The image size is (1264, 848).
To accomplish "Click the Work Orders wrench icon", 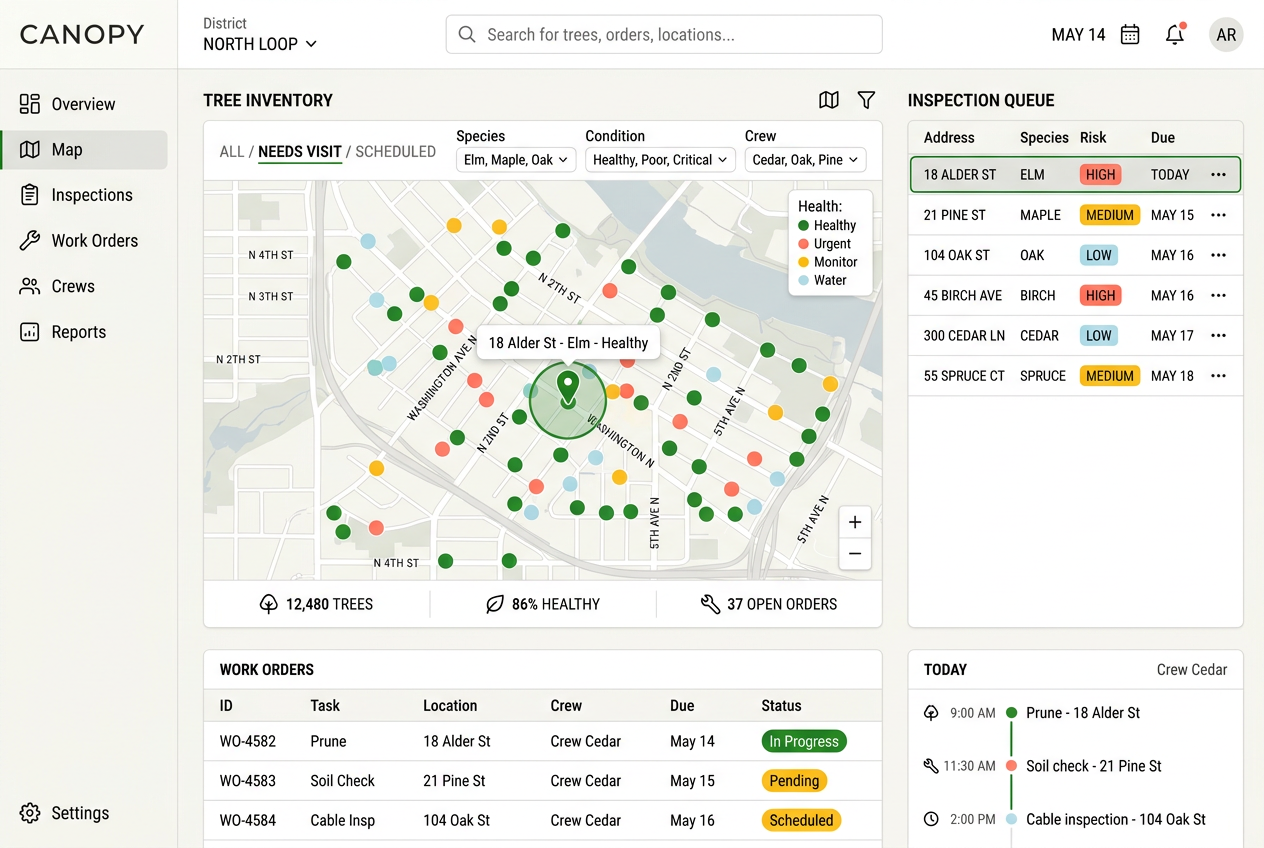I will [x=30, y=241].
